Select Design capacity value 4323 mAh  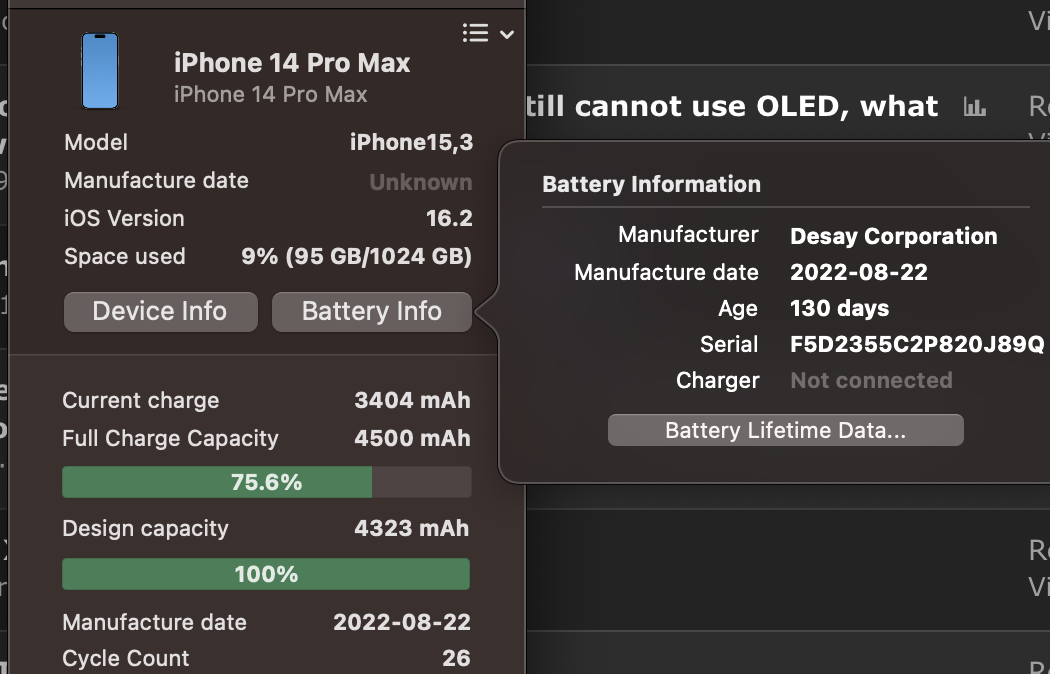[411, 528]
